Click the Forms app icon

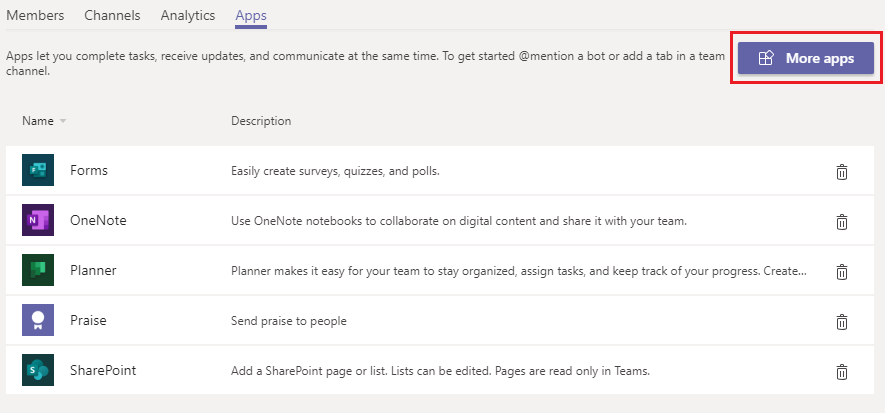[x=37, y=171]
